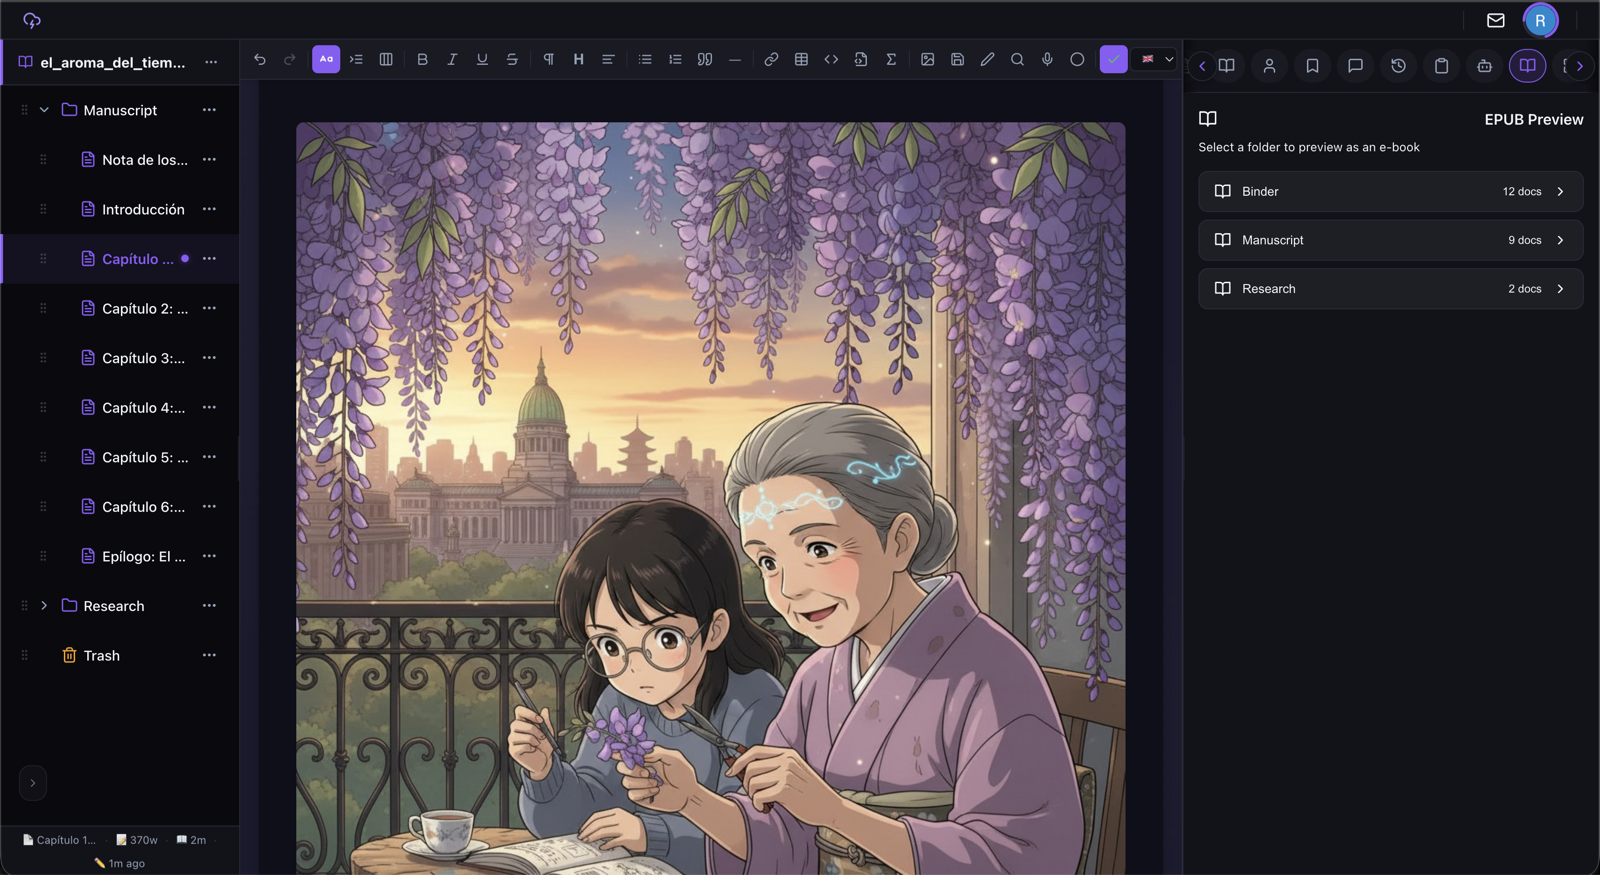This screenshot has height=875, width=1600.
Task: Click the microphone dictation icon
Action: click(1047, 60)
